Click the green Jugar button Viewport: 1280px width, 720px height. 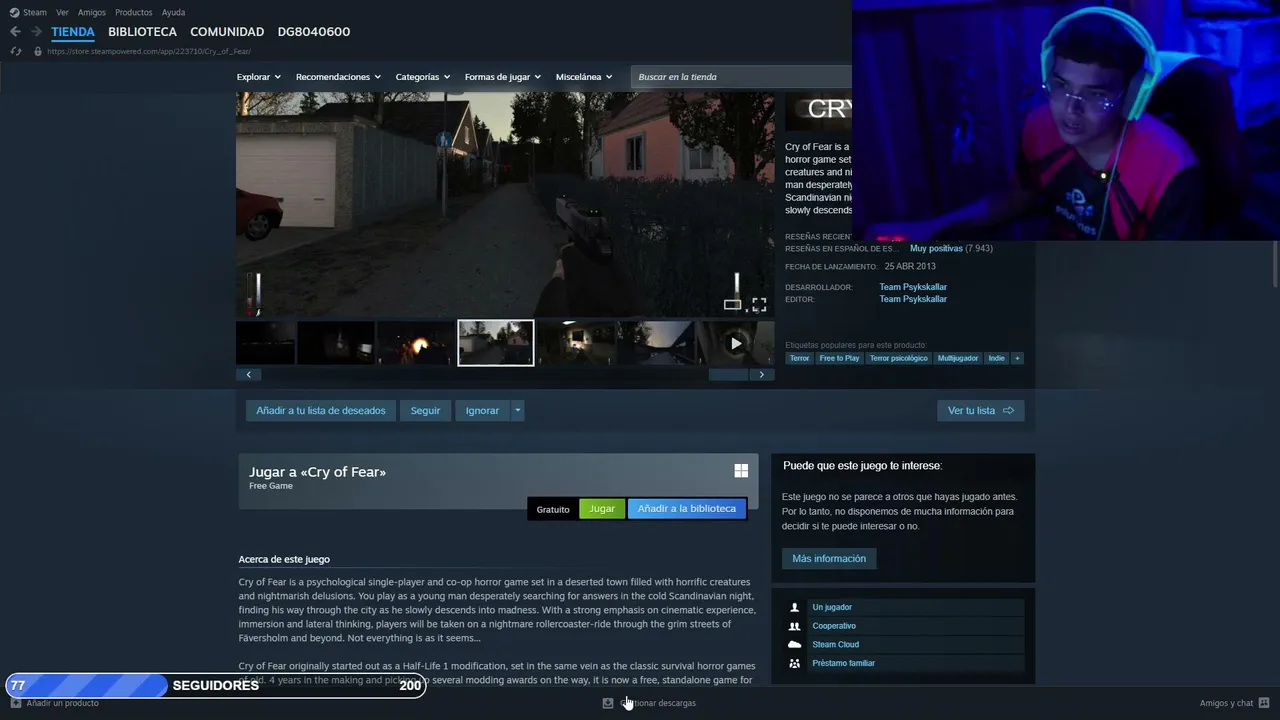point(602,509)
